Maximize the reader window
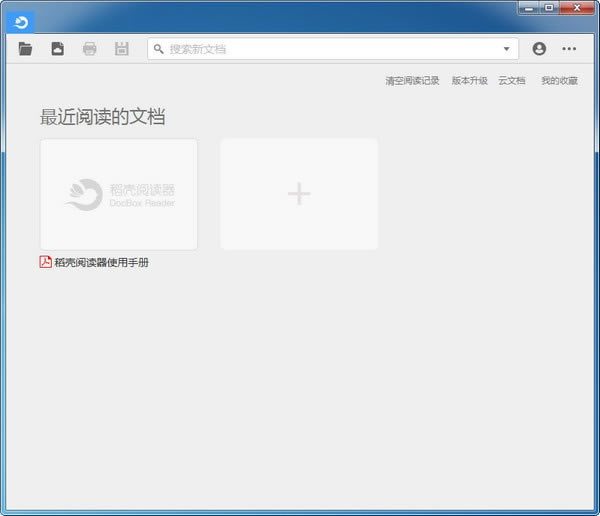600x516 pixels. [550, 8]
